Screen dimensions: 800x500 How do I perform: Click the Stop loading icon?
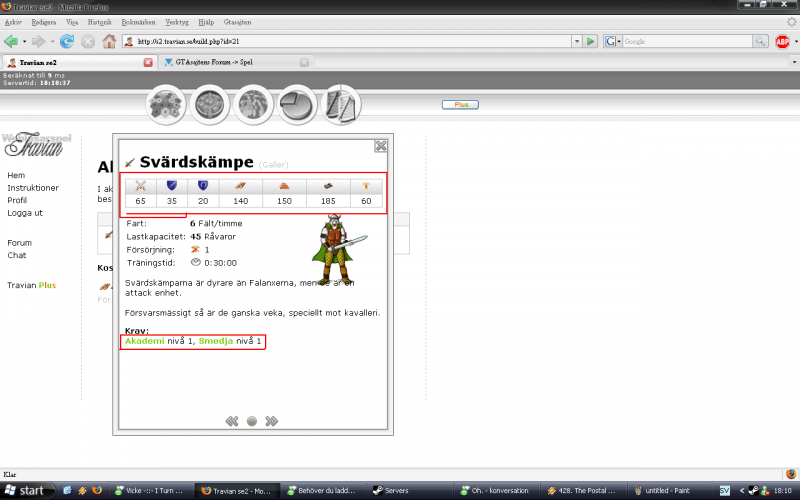[88, 41]
